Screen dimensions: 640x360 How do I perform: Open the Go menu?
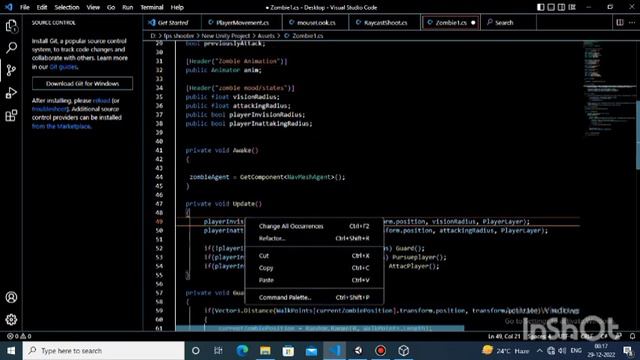pyautogui.click(x=111, y=7)
